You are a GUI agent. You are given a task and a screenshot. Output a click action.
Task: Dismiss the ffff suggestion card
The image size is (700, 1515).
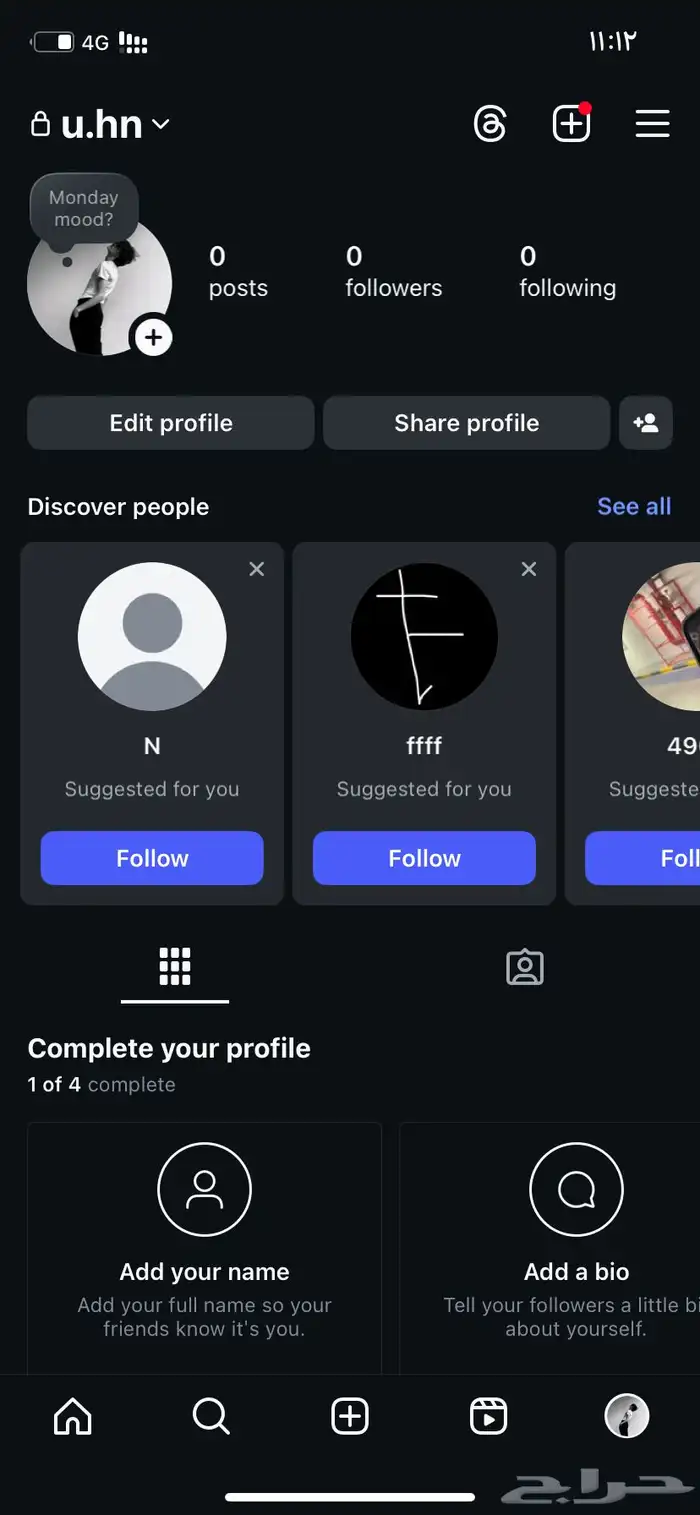[529, 569]
